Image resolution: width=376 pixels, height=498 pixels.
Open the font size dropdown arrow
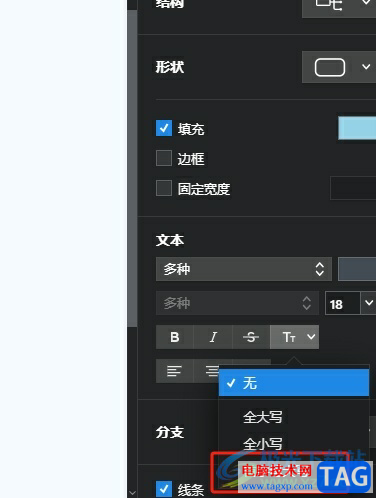pos(368,303)
